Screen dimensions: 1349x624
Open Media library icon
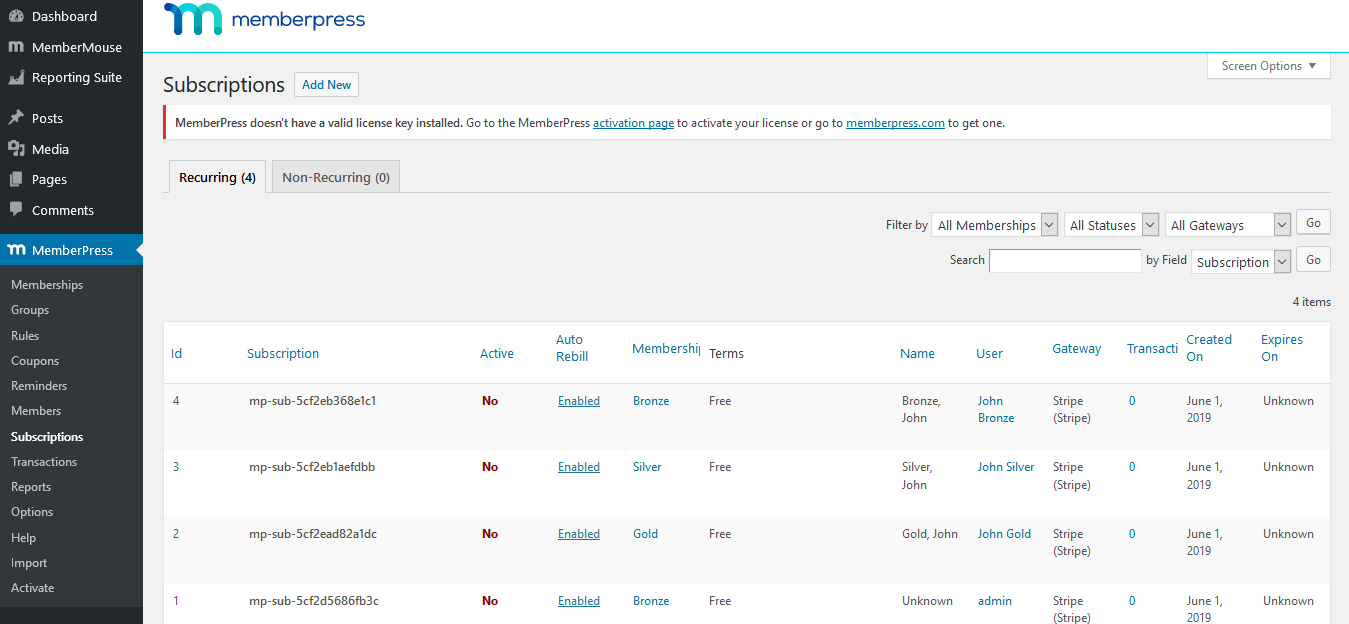pos(16,149)
